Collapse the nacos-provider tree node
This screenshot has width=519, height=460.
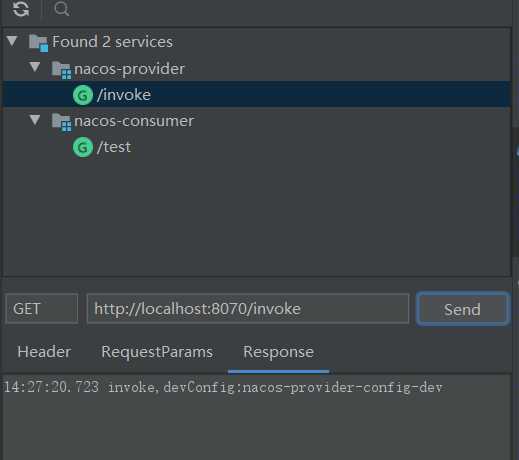click(35, 67)
